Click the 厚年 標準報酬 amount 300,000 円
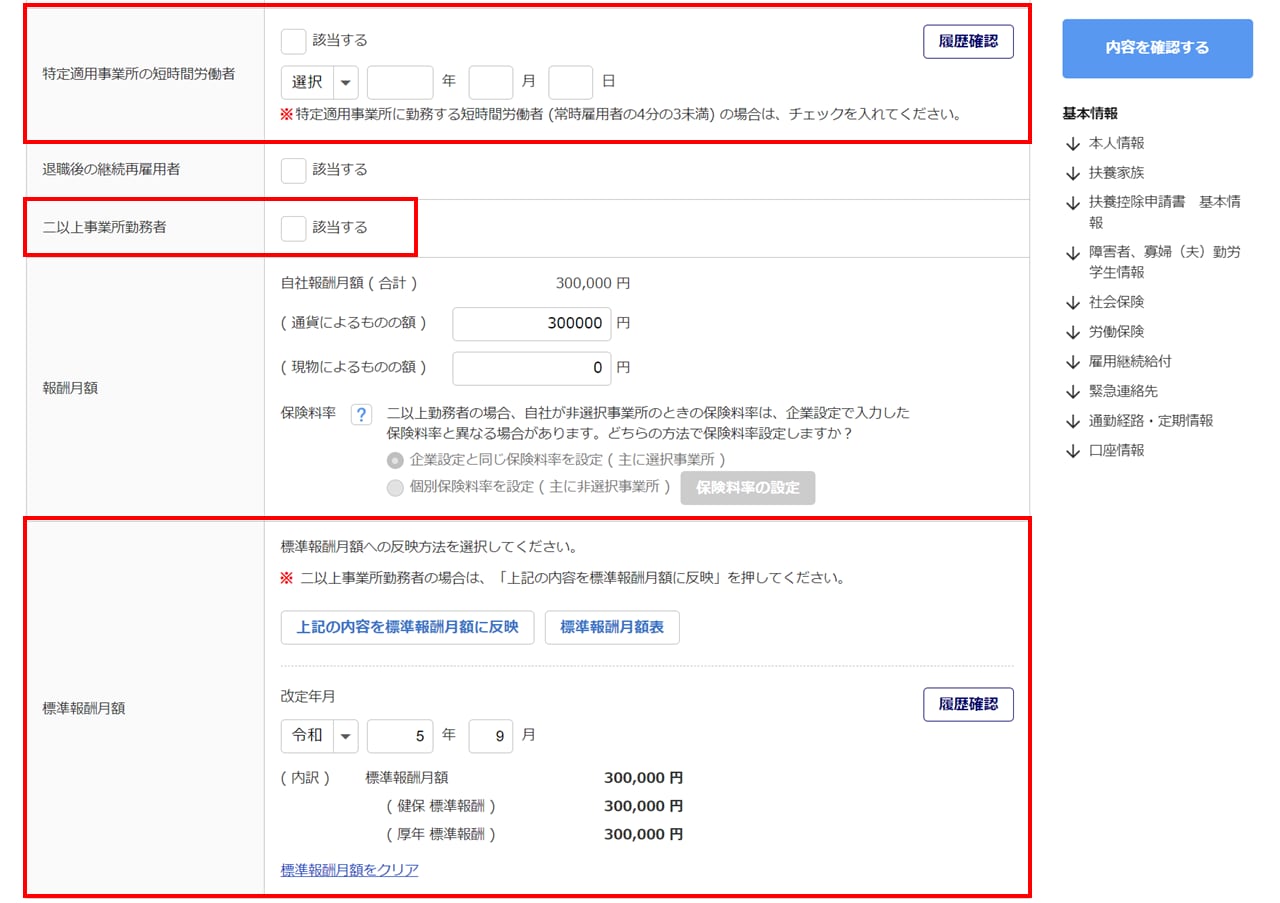The height and width of the screenshot is (903, 1280). click(644, 834)
